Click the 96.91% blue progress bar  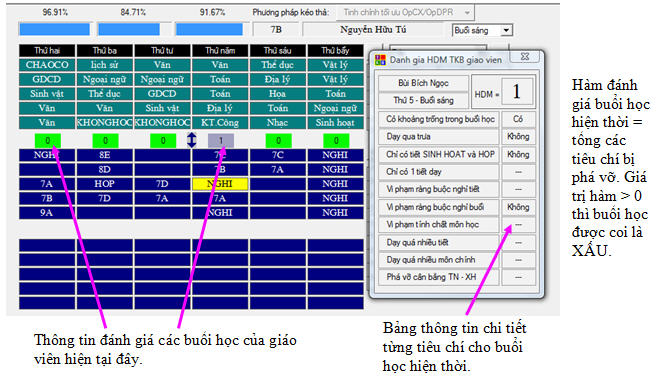pyautogui.click(x=54, y=29)
